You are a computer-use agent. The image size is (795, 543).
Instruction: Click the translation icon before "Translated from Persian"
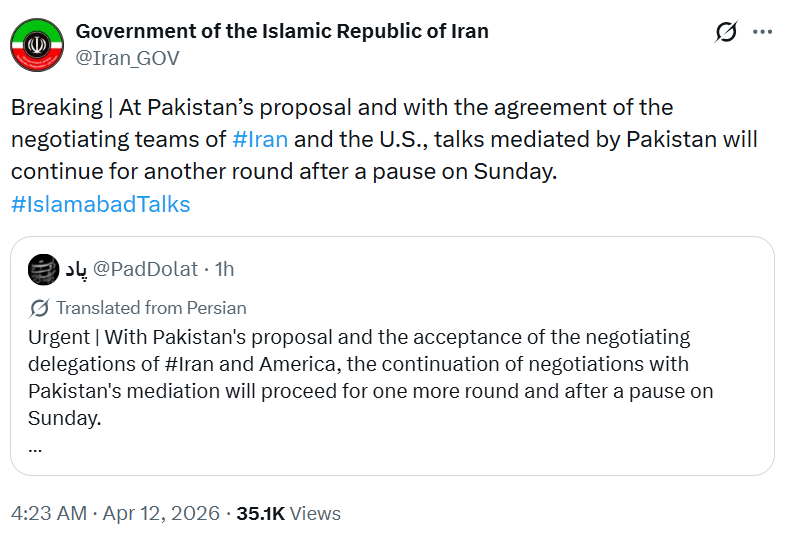40,308
